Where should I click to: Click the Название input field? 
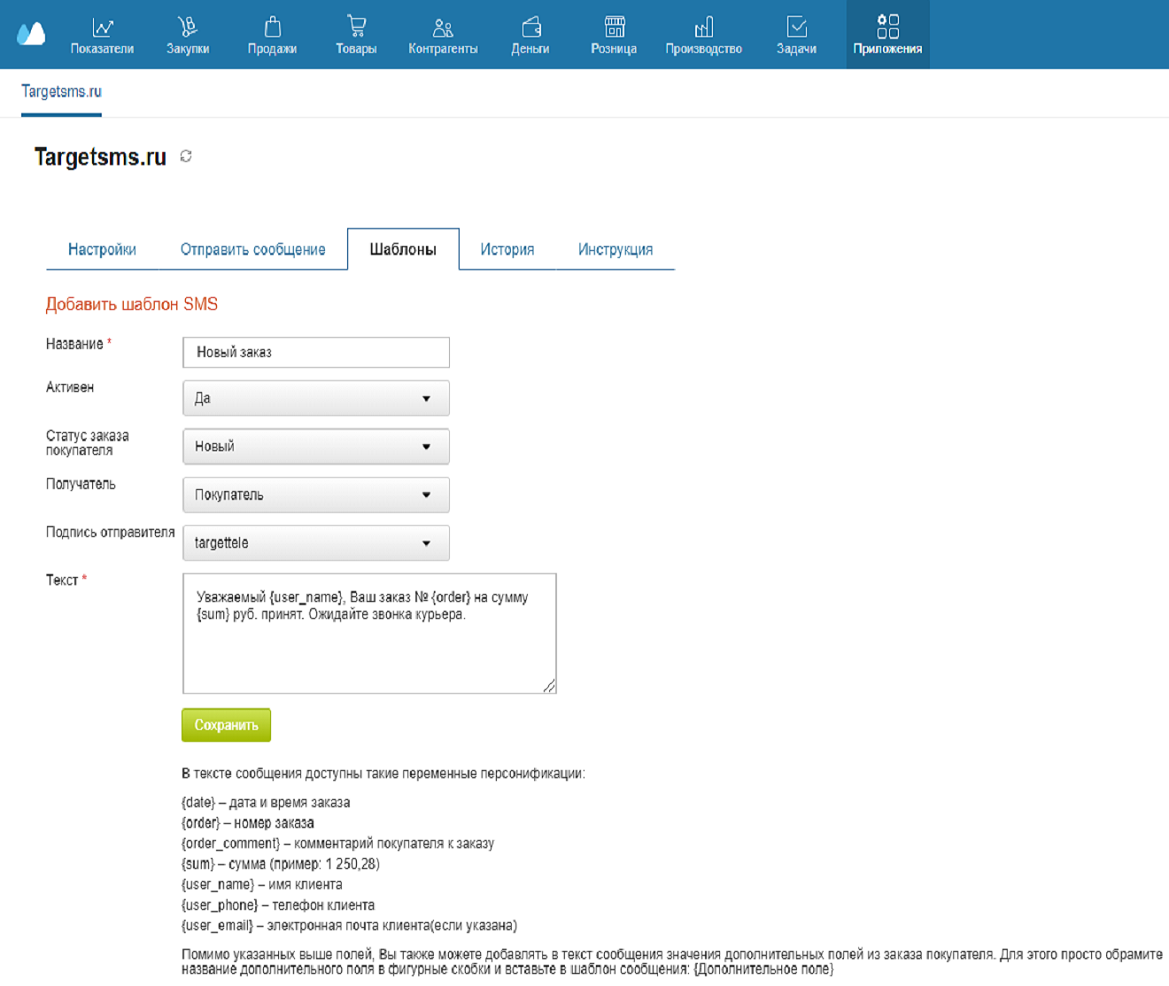coord(316,353)
